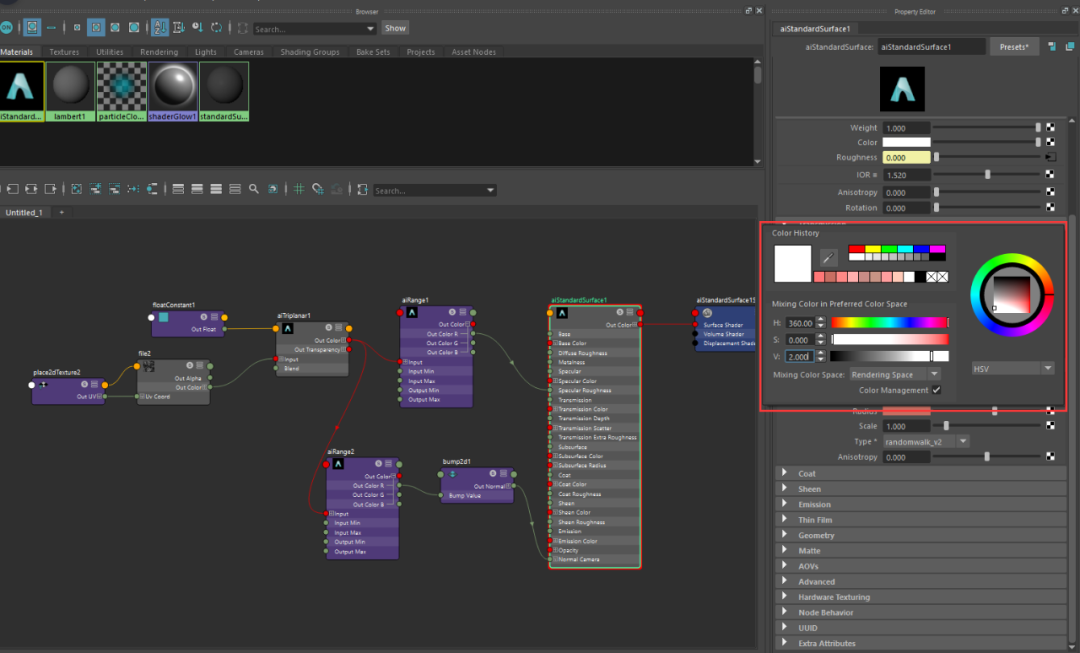Expand the Thin Film section

(785, 519)
